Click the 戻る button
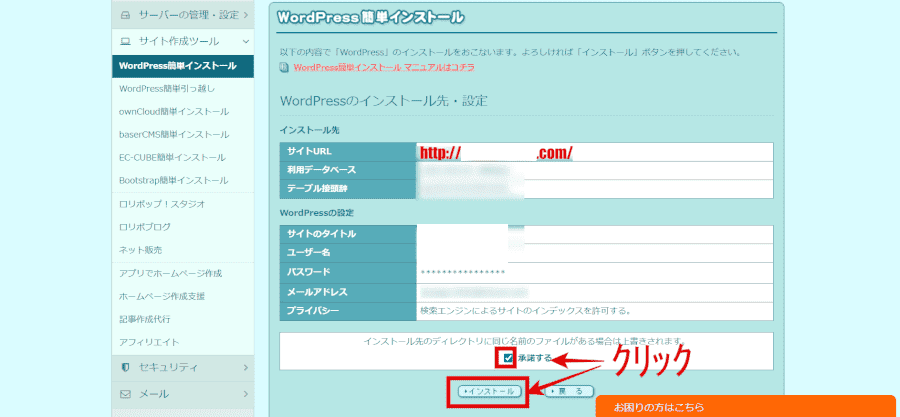Screen dimensions: 900x417 click(569, 391)
